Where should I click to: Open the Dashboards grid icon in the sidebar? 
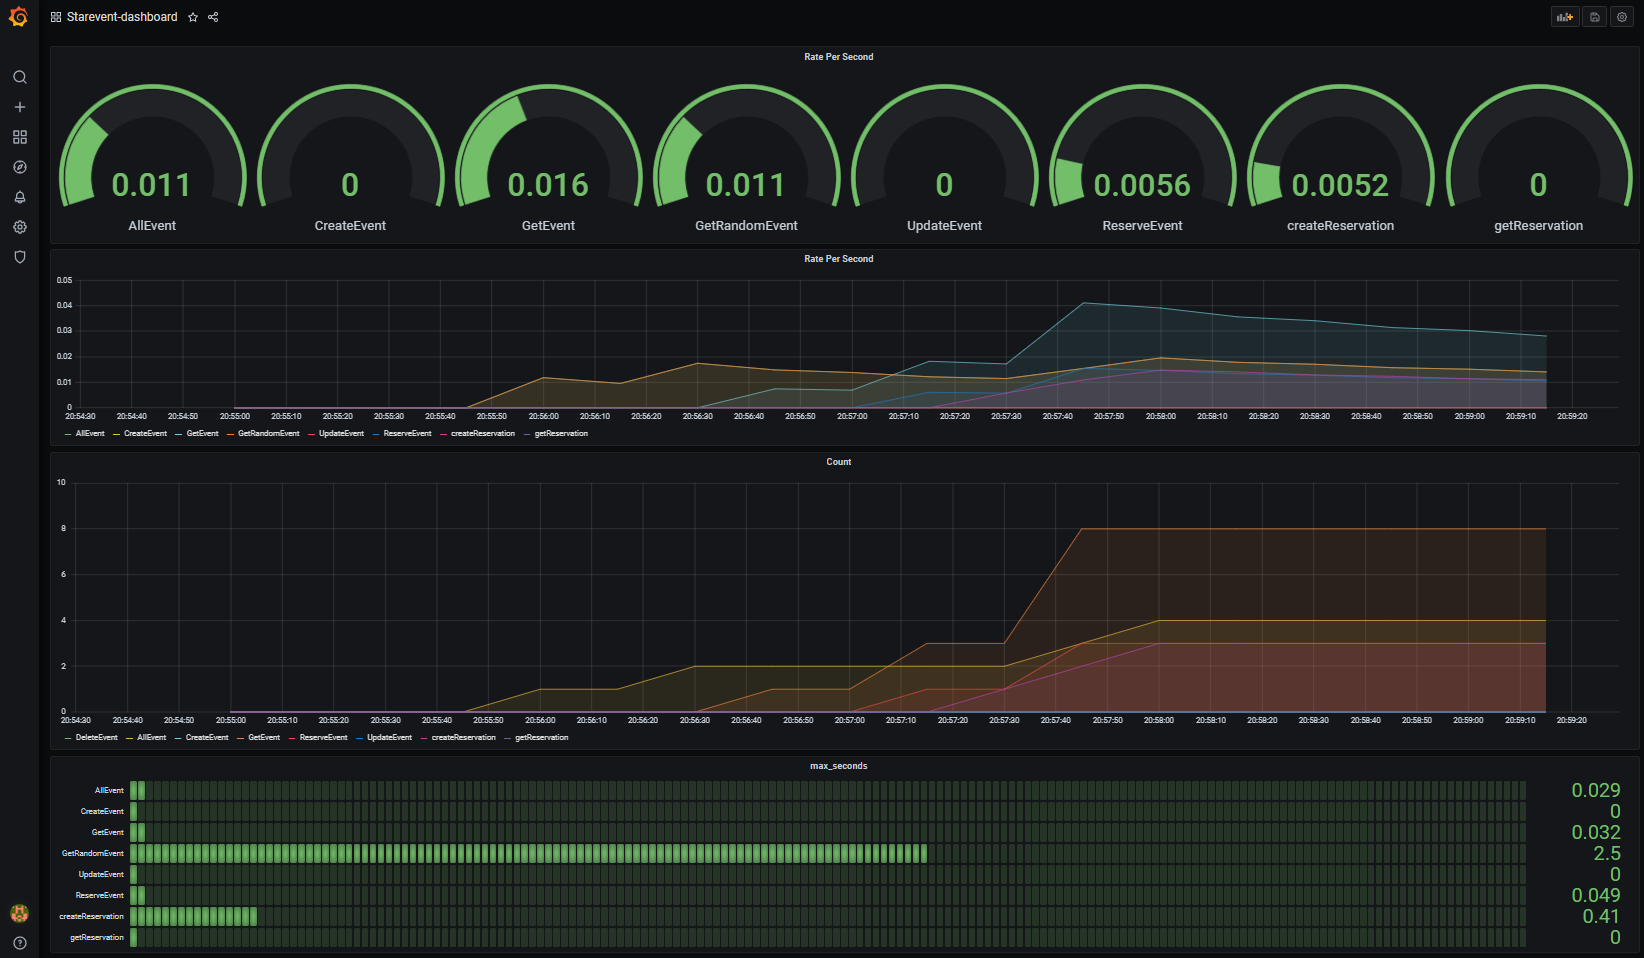[x=19, y=137]
